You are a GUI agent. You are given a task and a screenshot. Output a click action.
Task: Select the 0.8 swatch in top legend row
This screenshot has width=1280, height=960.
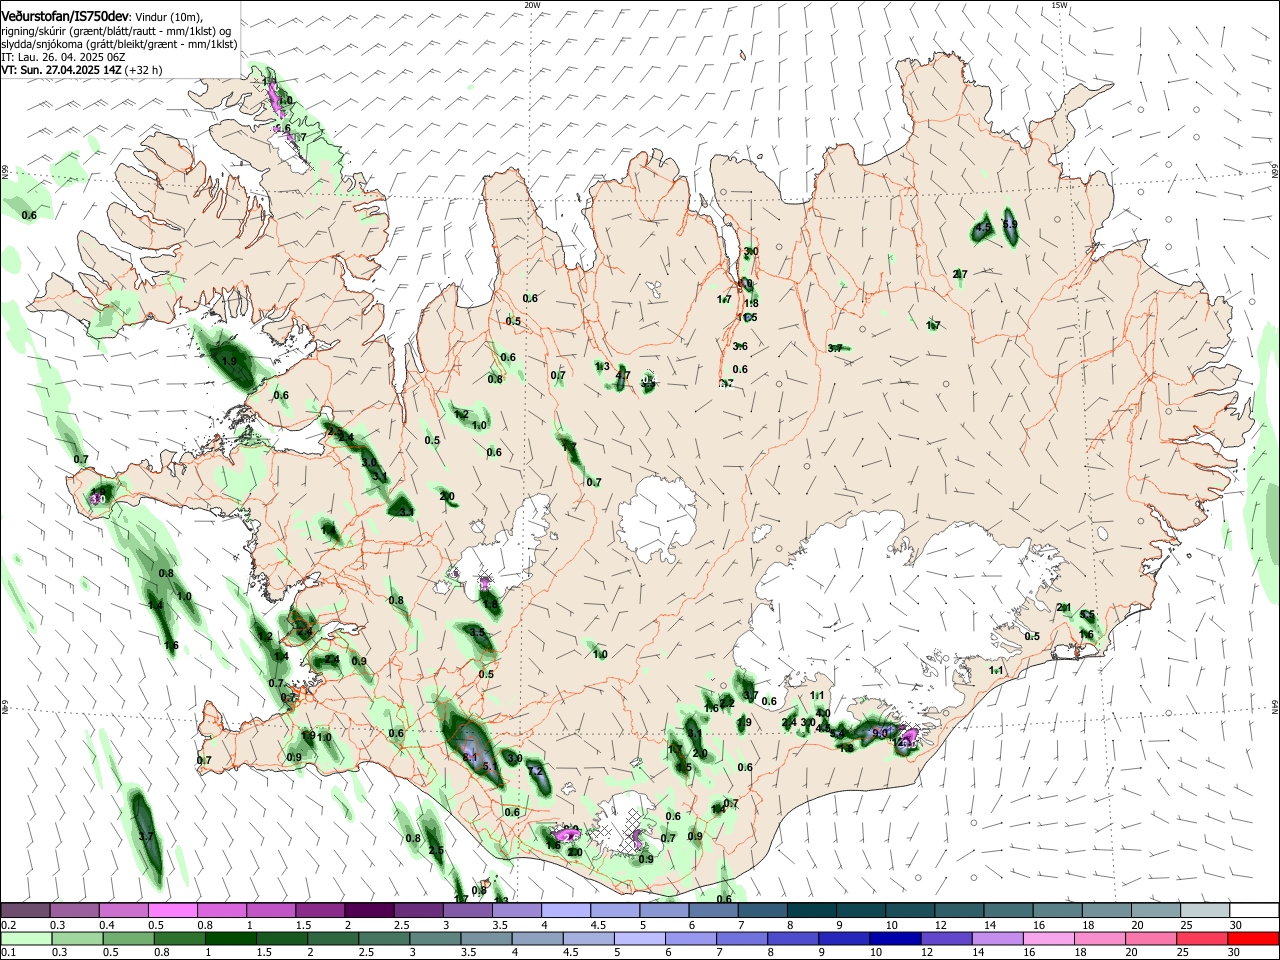click(221, 910)
